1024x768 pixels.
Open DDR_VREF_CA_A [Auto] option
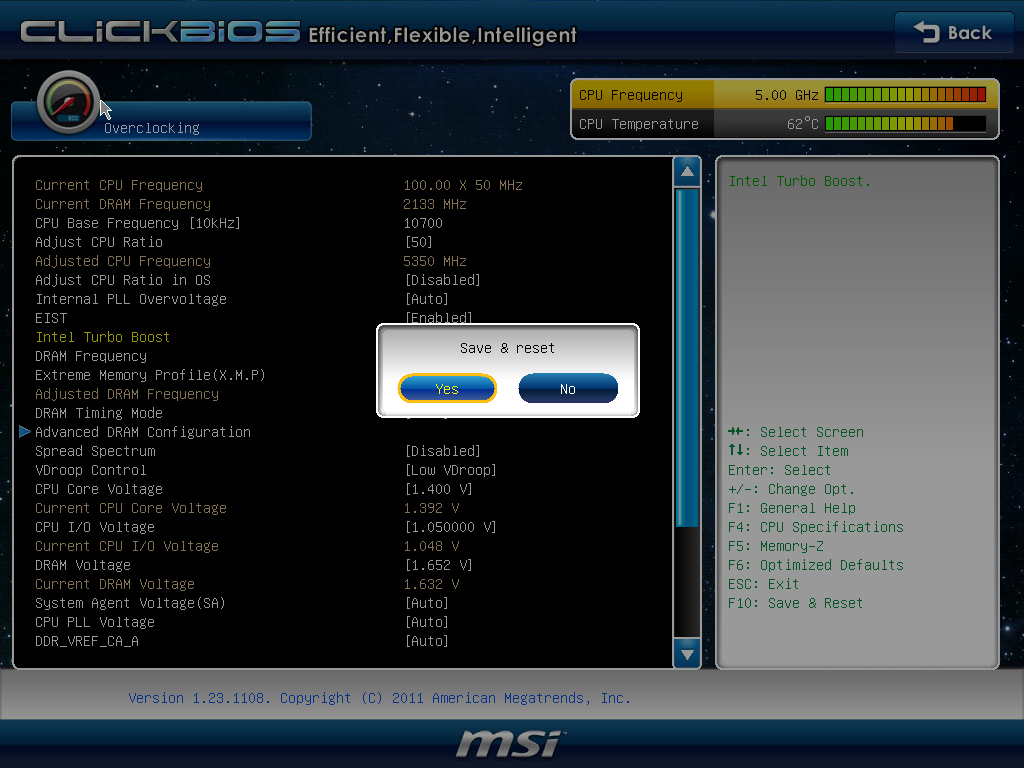point(427,641)
